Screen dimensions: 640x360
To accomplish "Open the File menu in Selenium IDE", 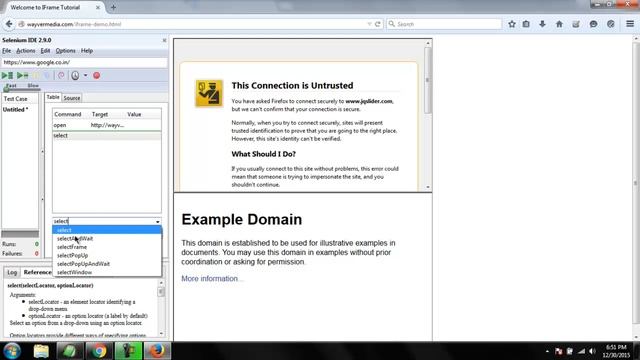I will tap(7, 51).
